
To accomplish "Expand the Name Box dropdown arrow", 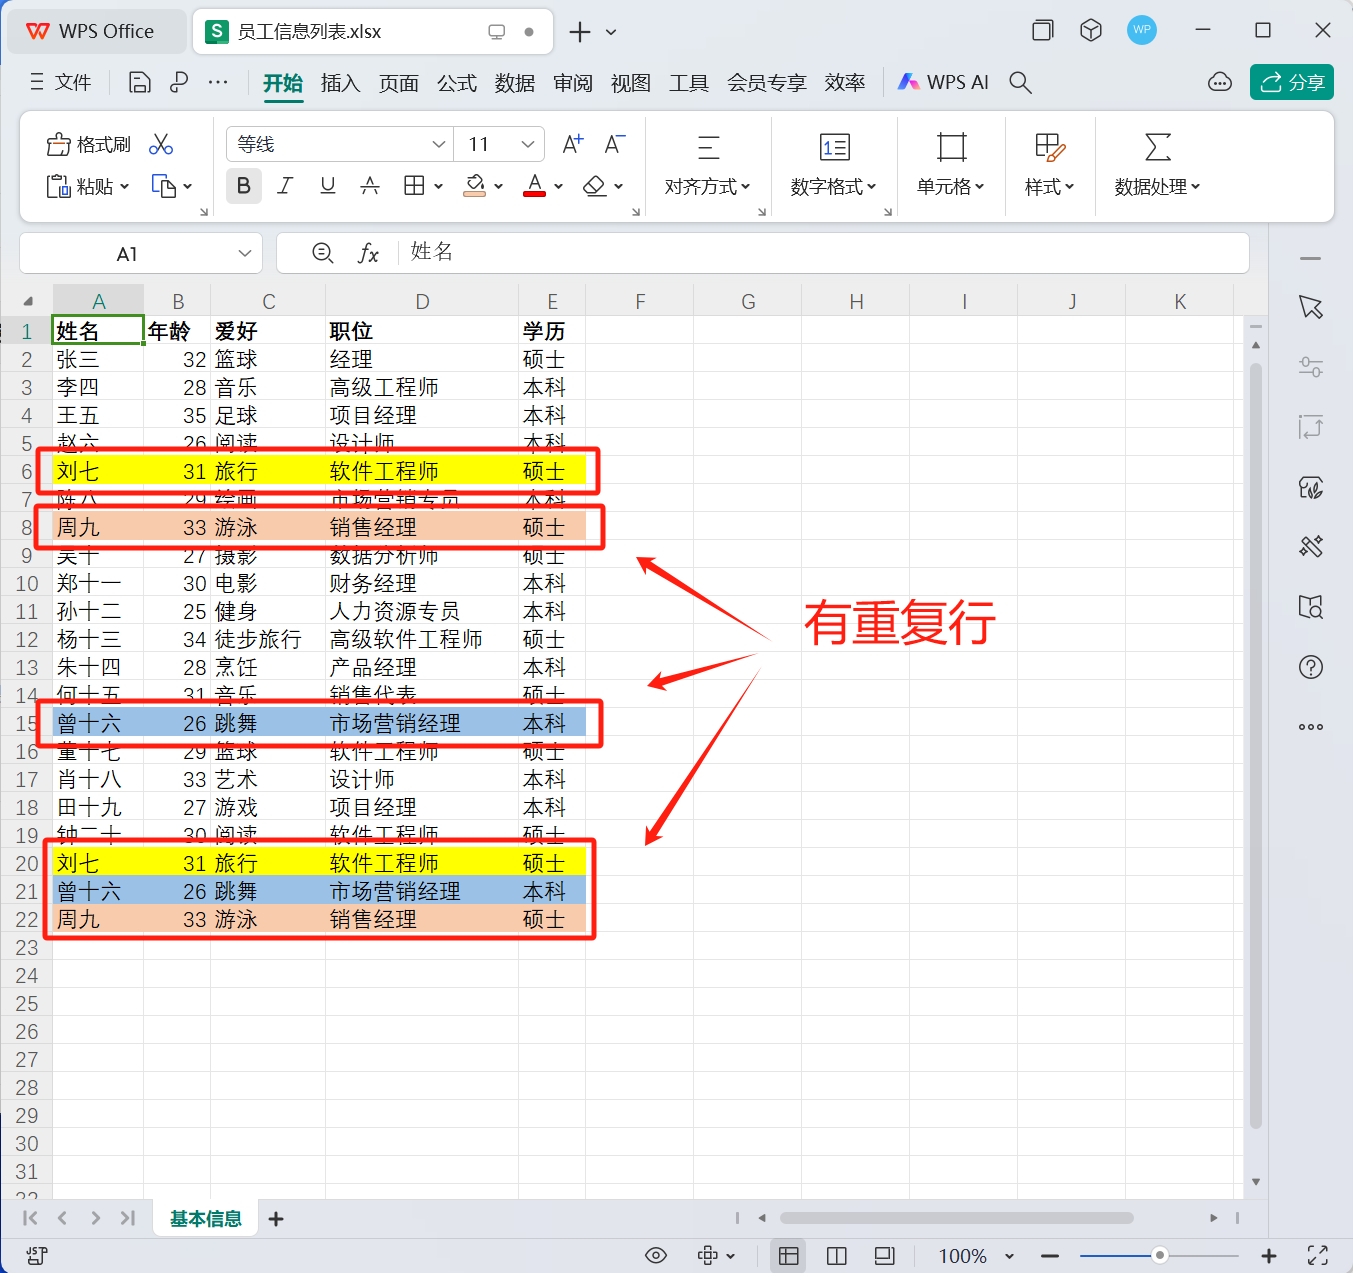I will pos(245,254).
